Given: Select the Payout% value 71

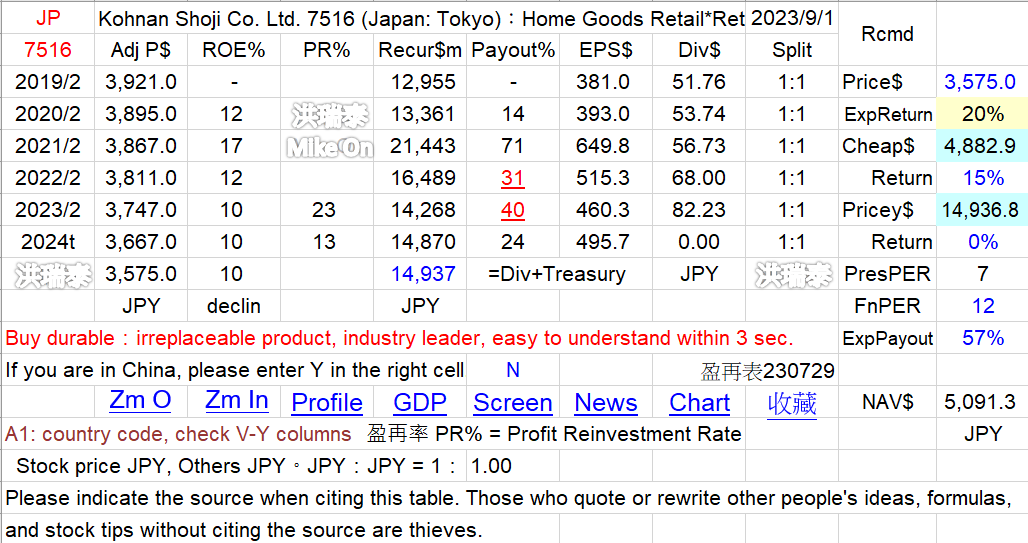Looking at the screenshot, I should point(513,146).
